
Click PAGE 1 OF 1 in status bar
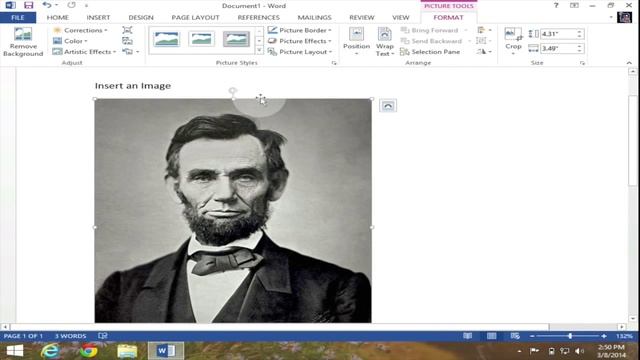click(23, 336)
